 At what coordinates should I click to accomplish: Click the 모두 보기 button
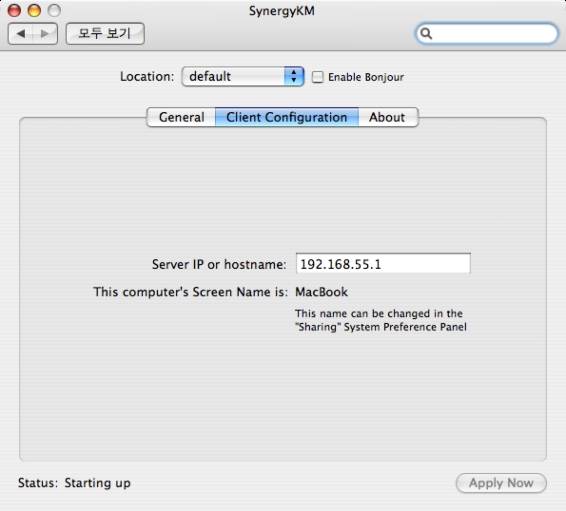105,34
